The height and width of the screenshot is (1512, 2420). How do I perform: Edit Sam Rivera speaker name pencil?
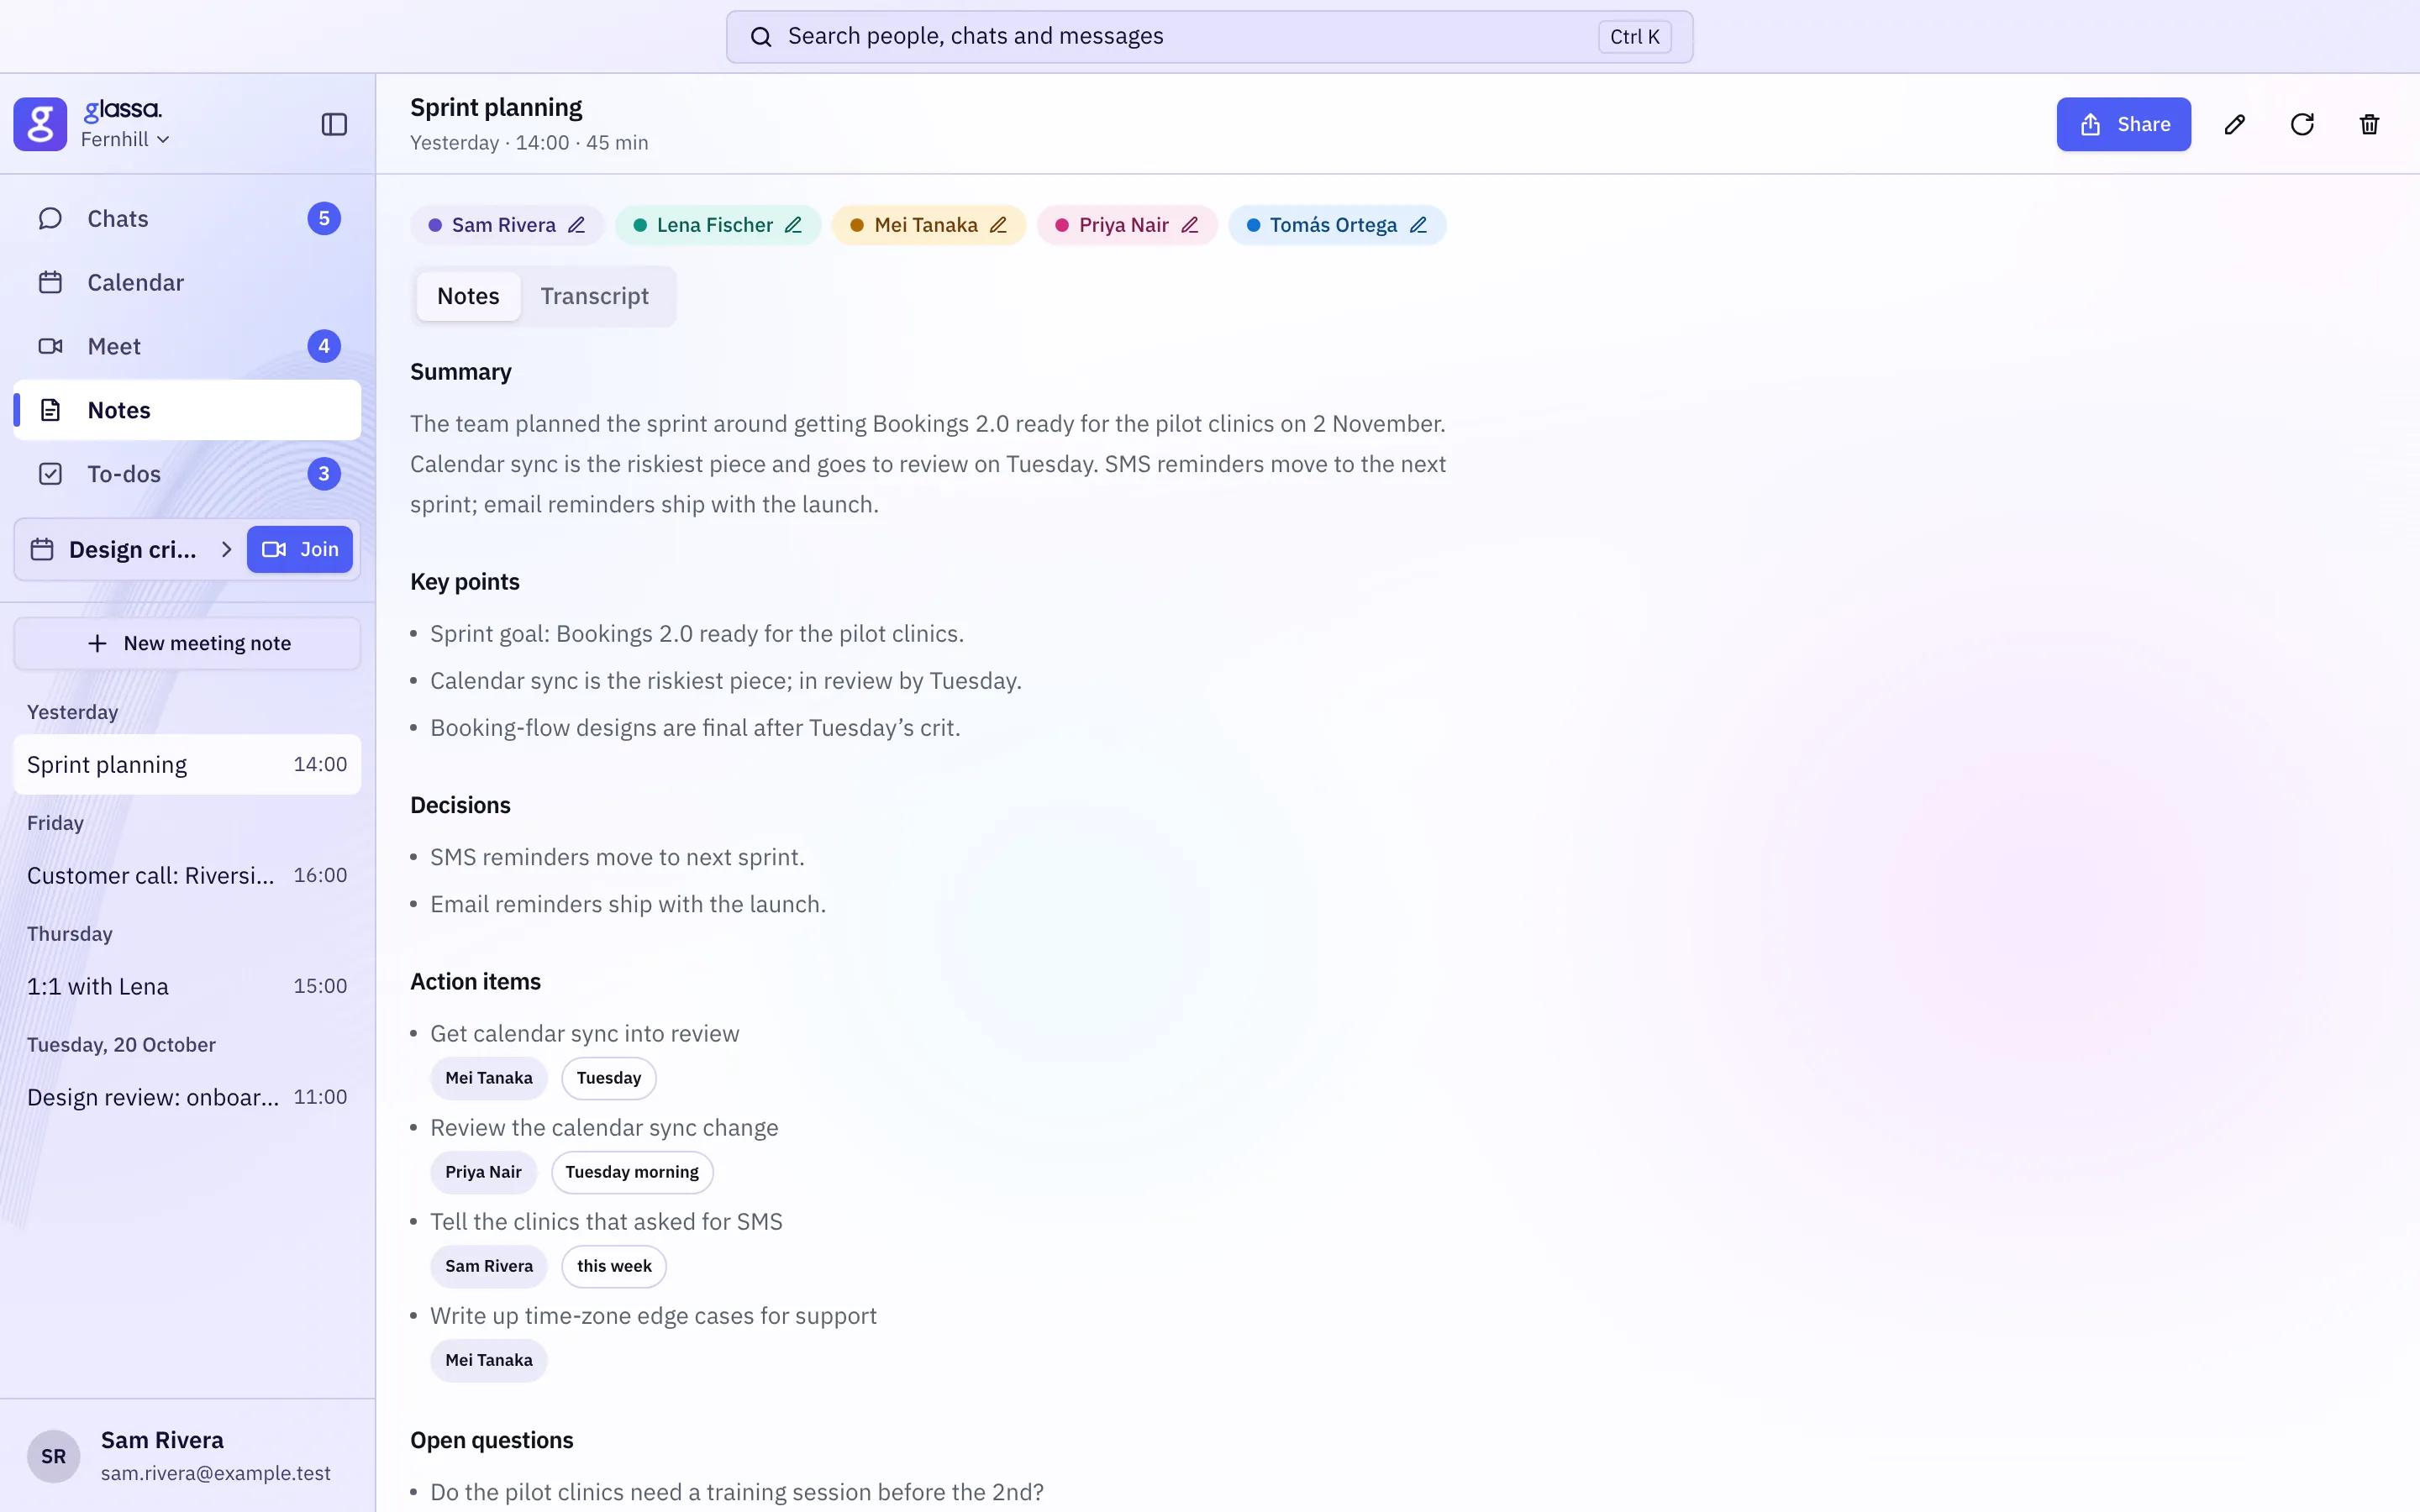pyautogui.click(x=577, y=225)
